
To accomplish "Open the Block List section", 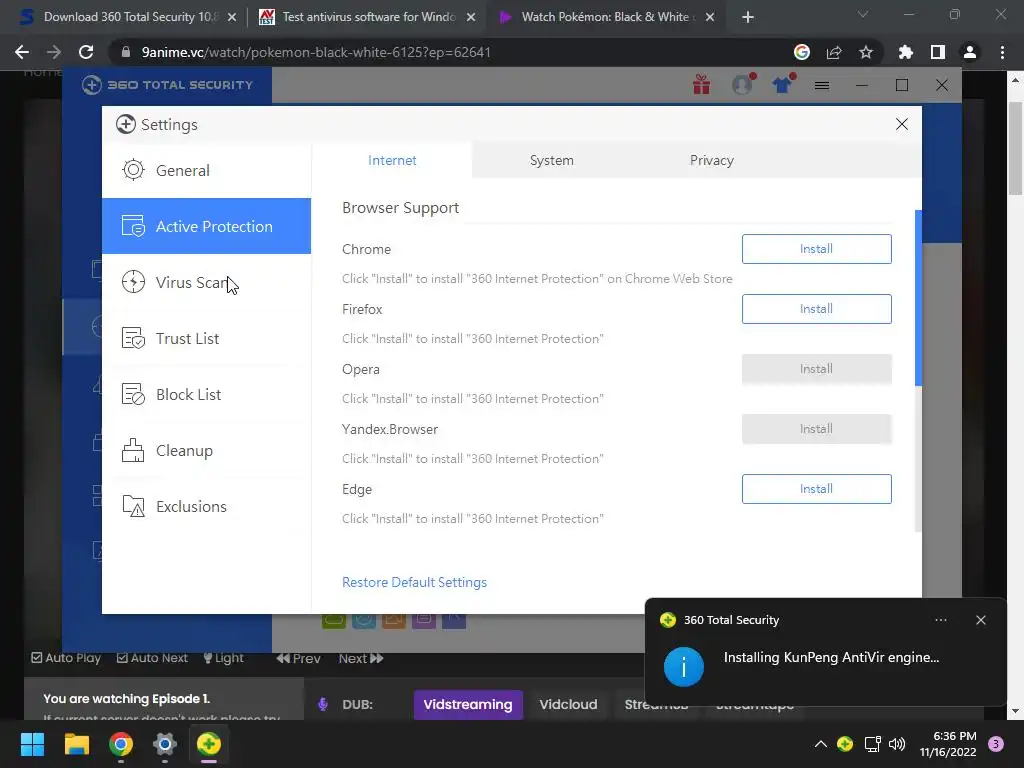I will coord(206,394).
